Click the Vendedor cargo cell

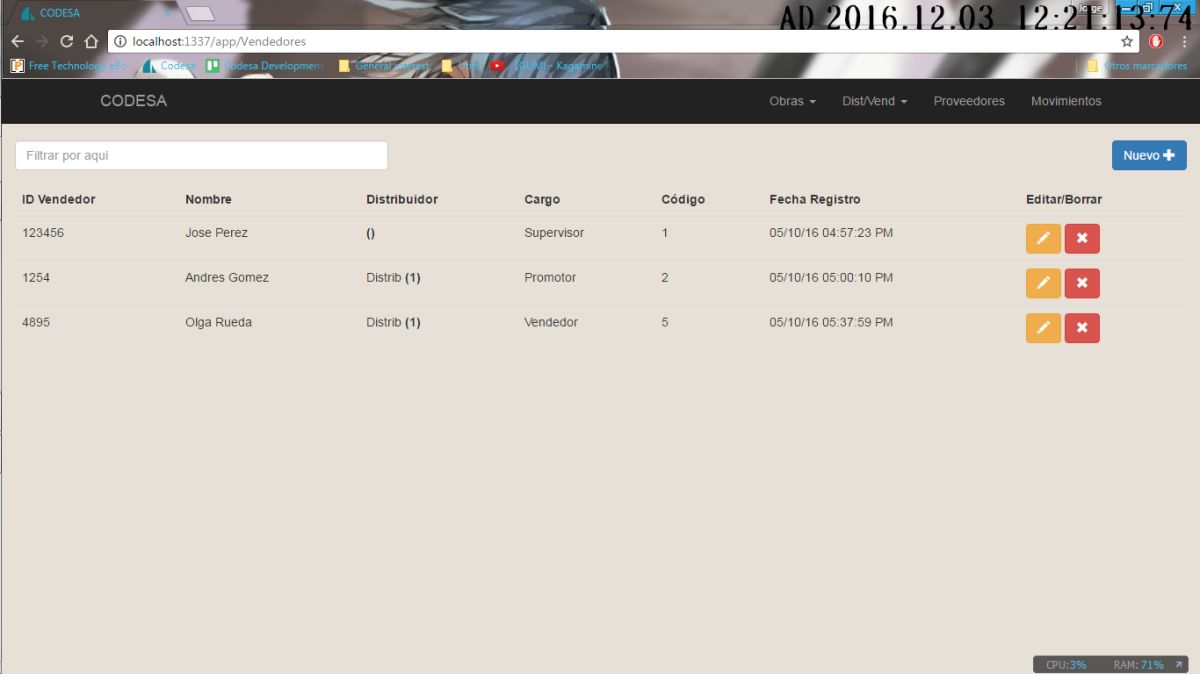click(551, 322)
